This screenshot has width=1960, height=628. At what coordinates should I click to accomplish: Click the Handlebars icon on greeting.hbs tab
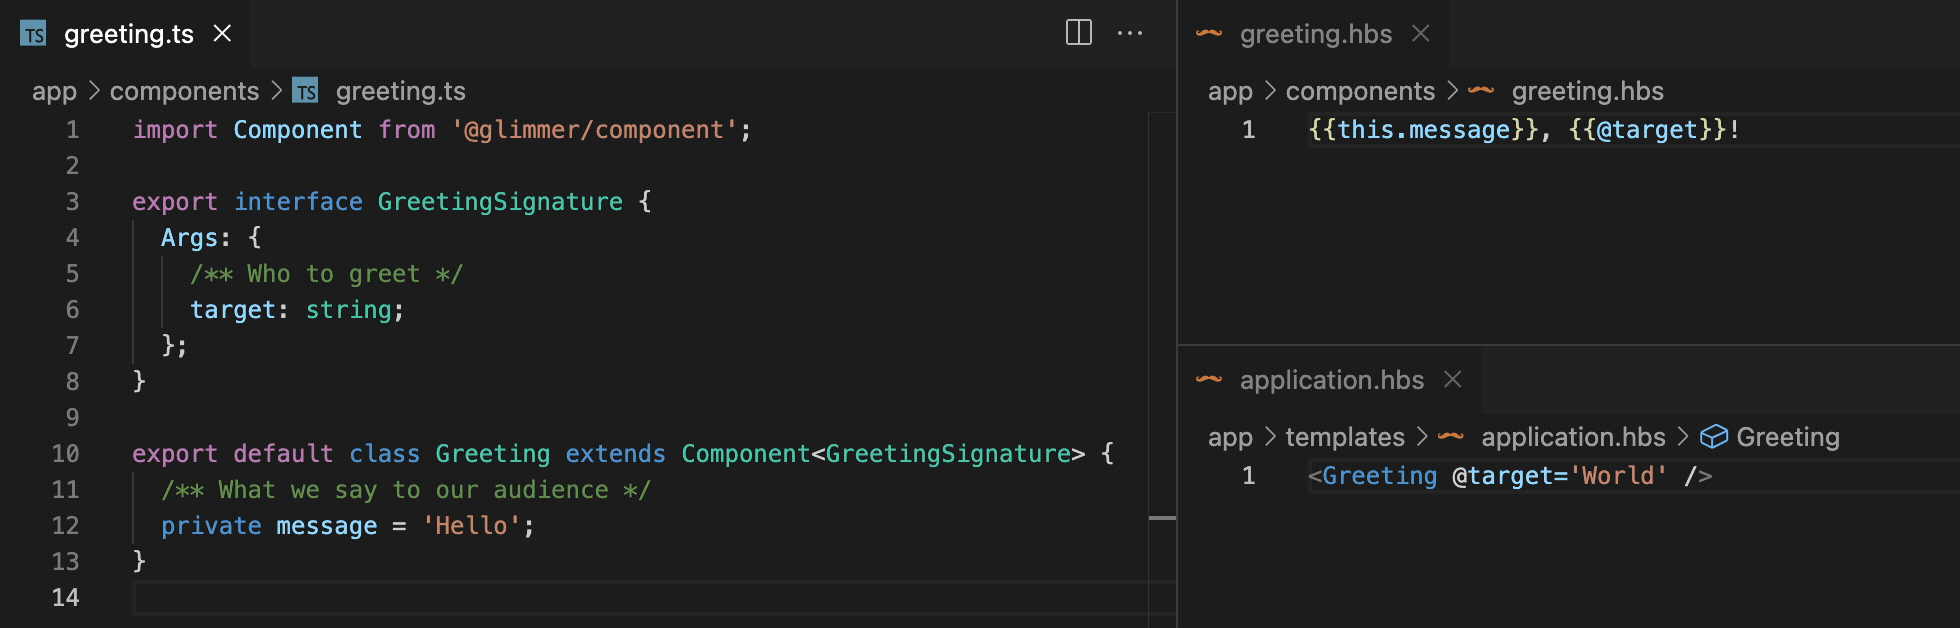tap(1209, 33)
